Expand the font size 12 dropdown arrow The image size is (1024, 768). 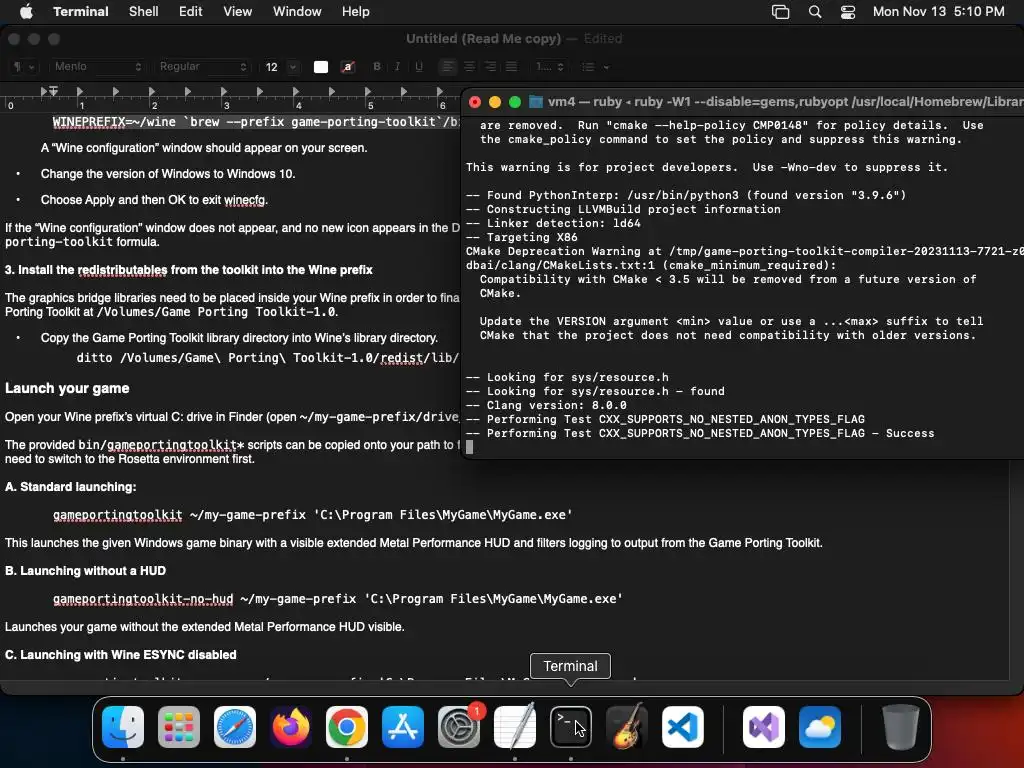[293, 67]
